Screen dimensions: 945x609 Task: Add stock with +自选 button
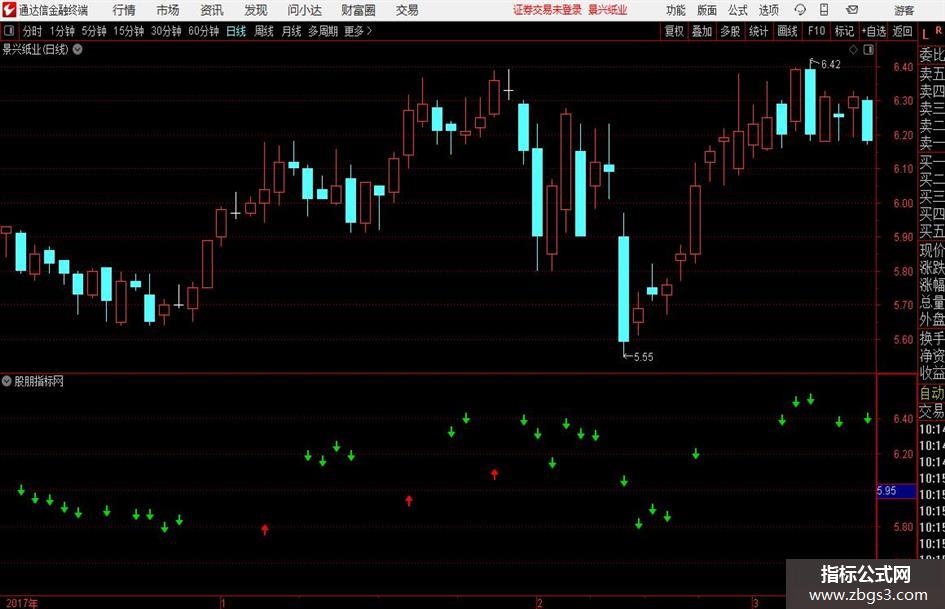[874, 31]
